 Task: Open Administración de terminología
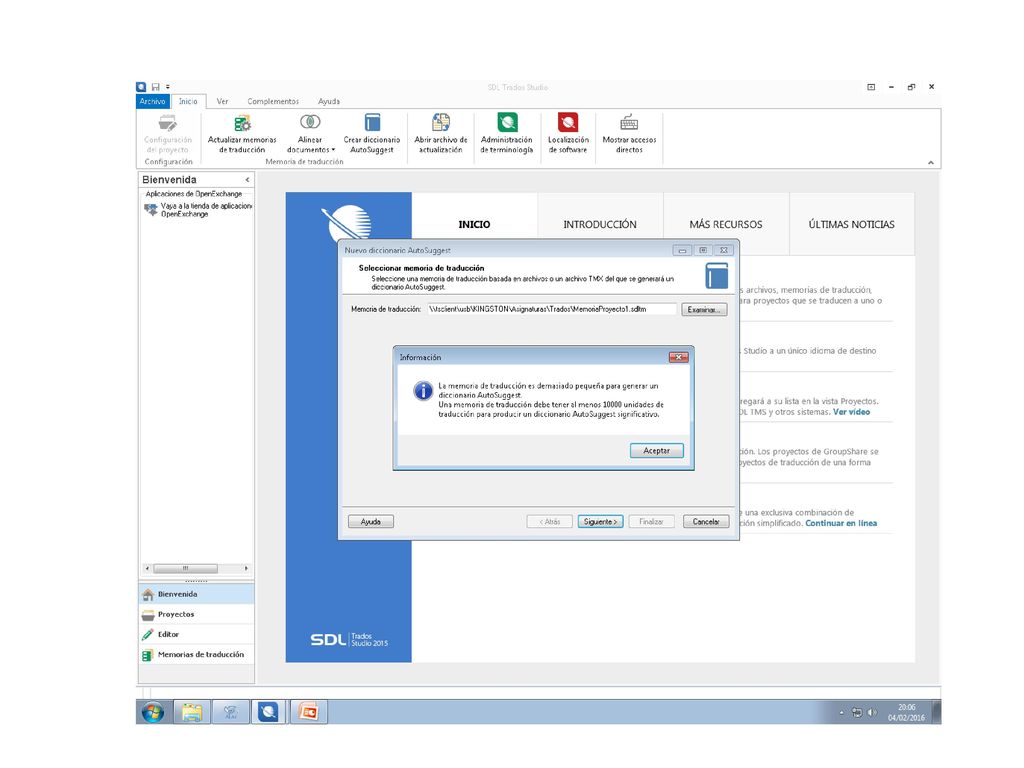(x=507, y=134)
